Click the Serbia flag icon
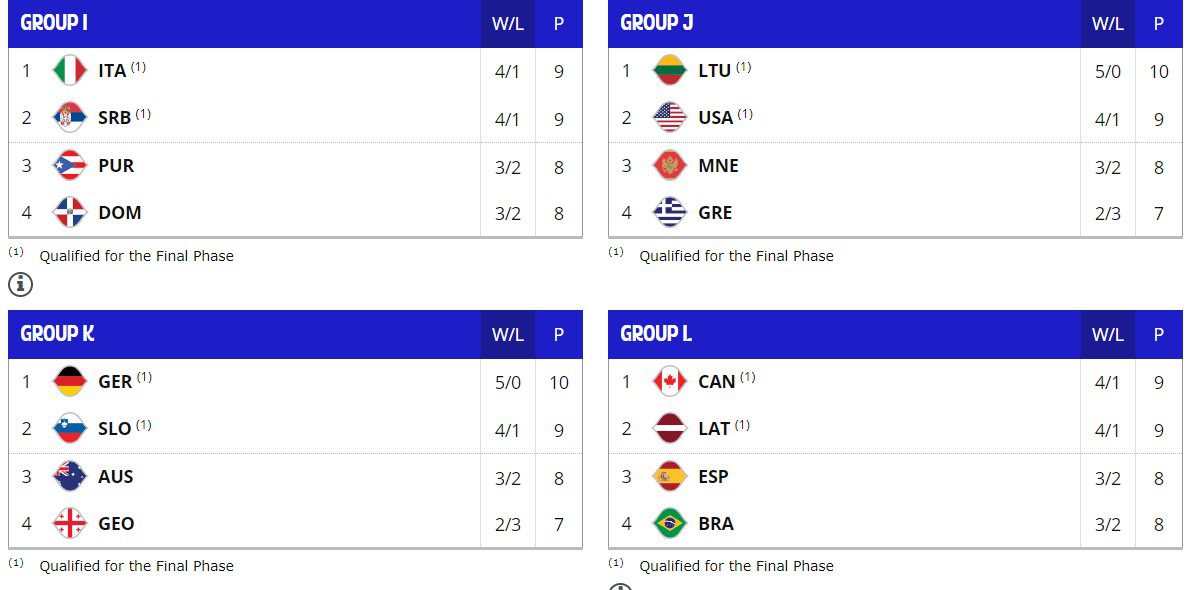Viewport: 1186px width, 590px height. pyautogui.click(x=69, y=118)
